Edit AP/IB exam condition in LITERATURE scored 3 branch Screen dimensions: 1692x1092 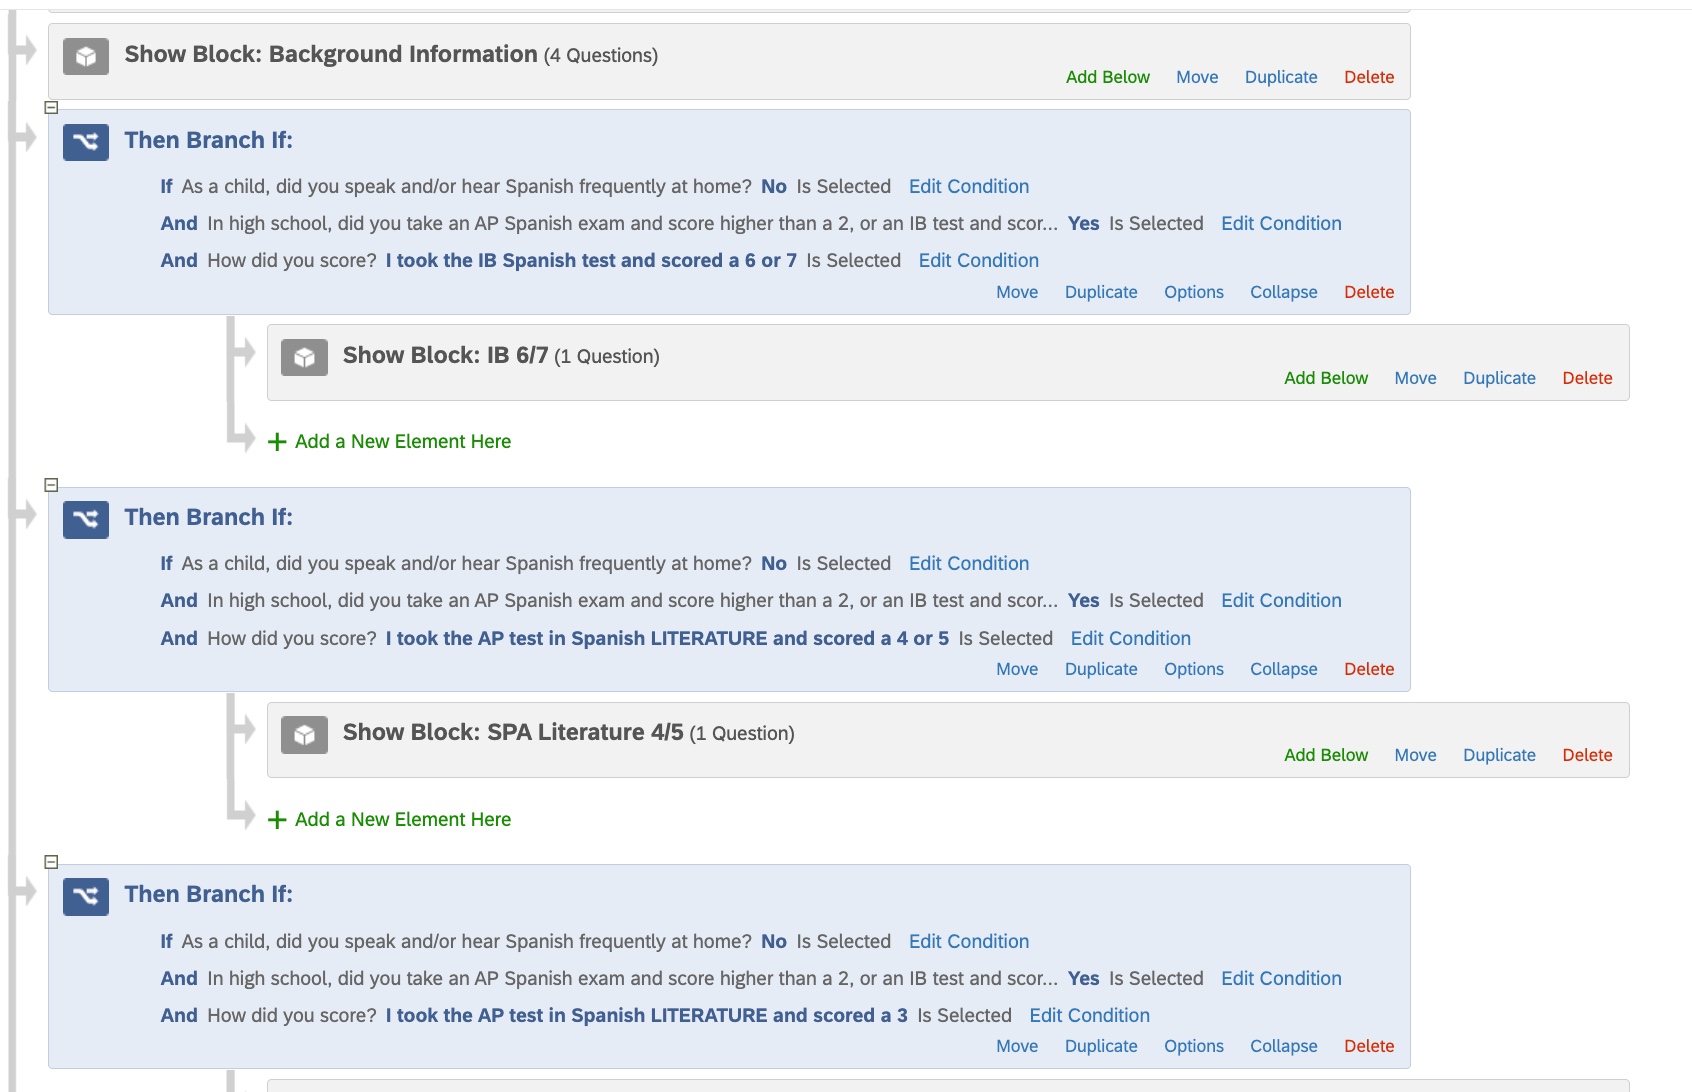coord(1281,978)
